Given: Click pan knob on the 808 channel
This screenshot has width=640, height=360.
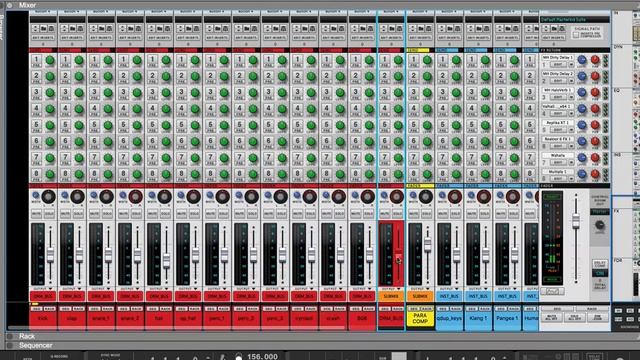Looking at the screenshot, I should pos(367,197).
